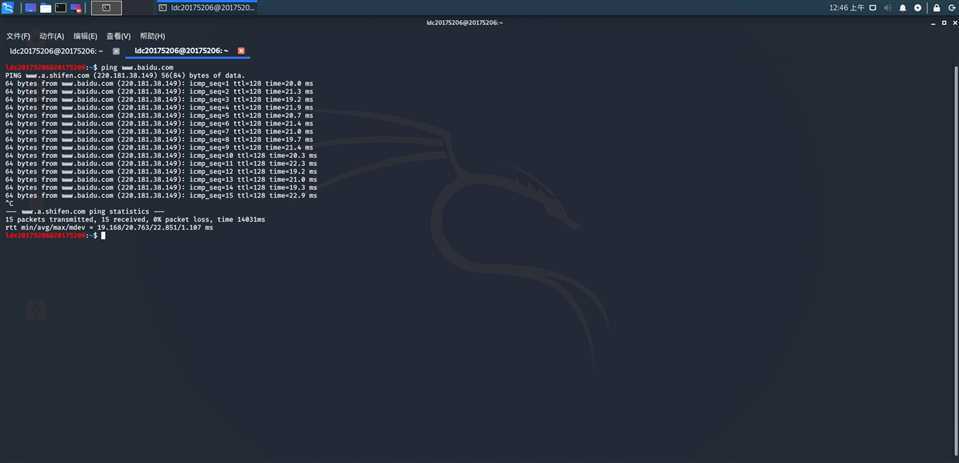Click the icmp_seq=2 time=21.3 ms line

(x=159, y=91)
